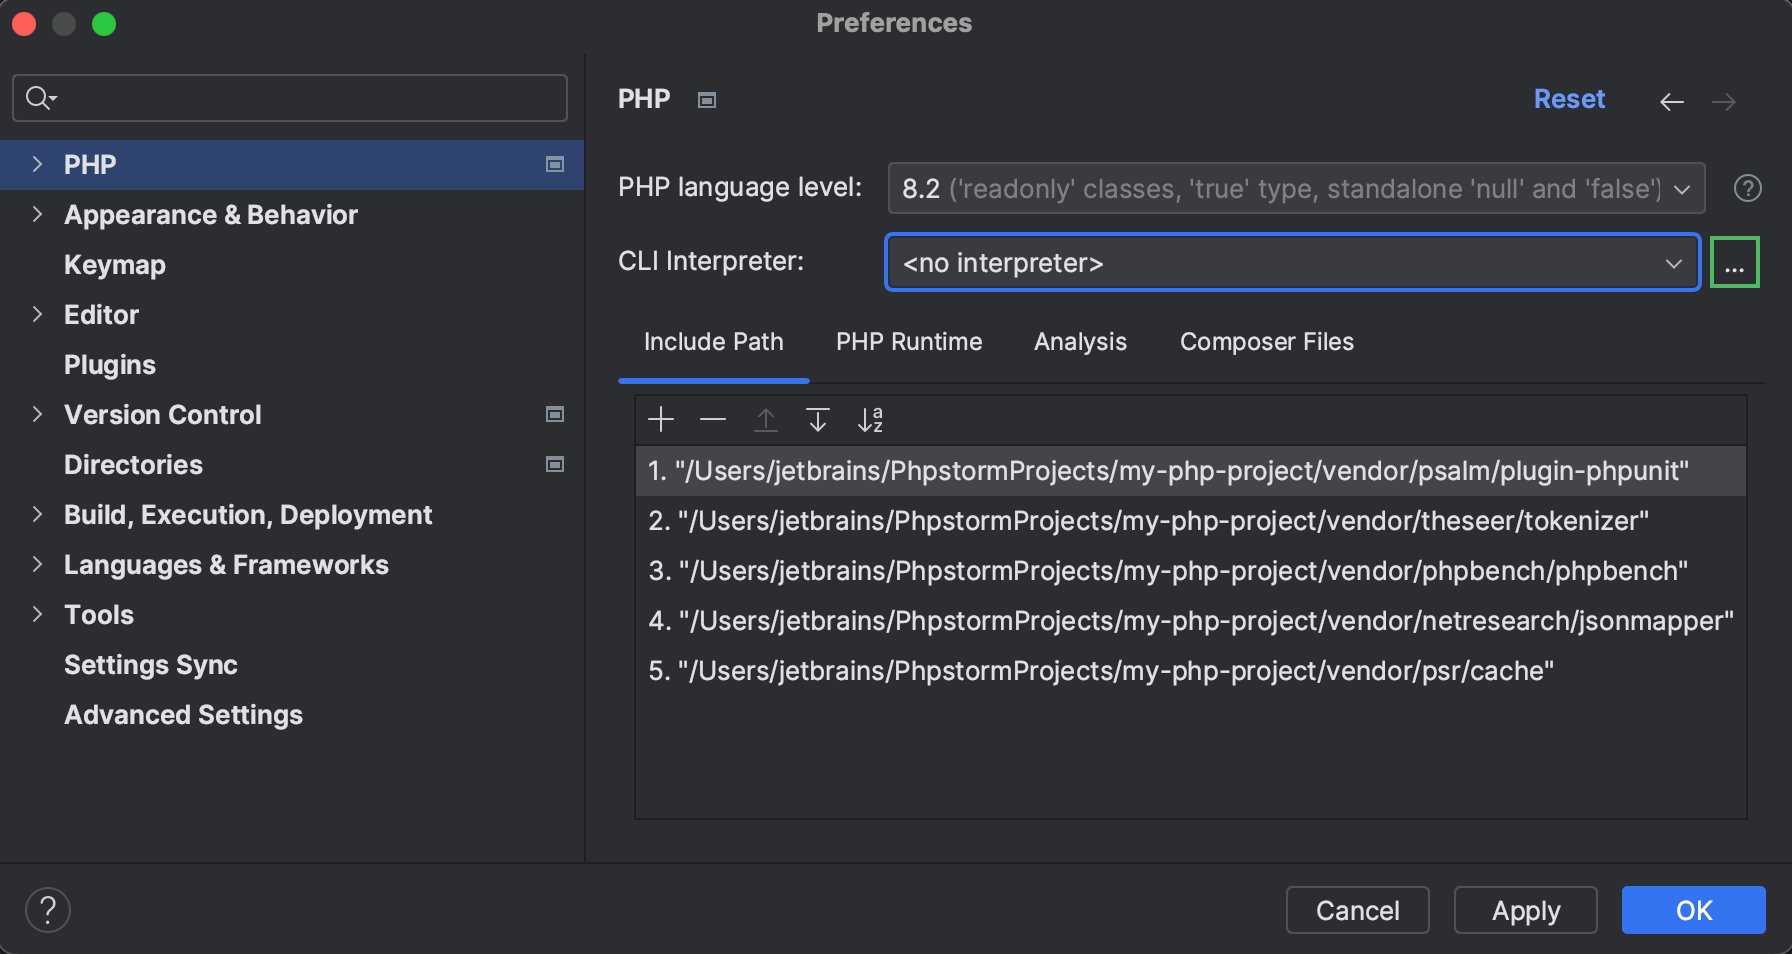The height and width of the screenshot is (954, 1792).
Task: Switch to the Composer Files tab
Action: pyautogui.click(x=1266, y=342)
